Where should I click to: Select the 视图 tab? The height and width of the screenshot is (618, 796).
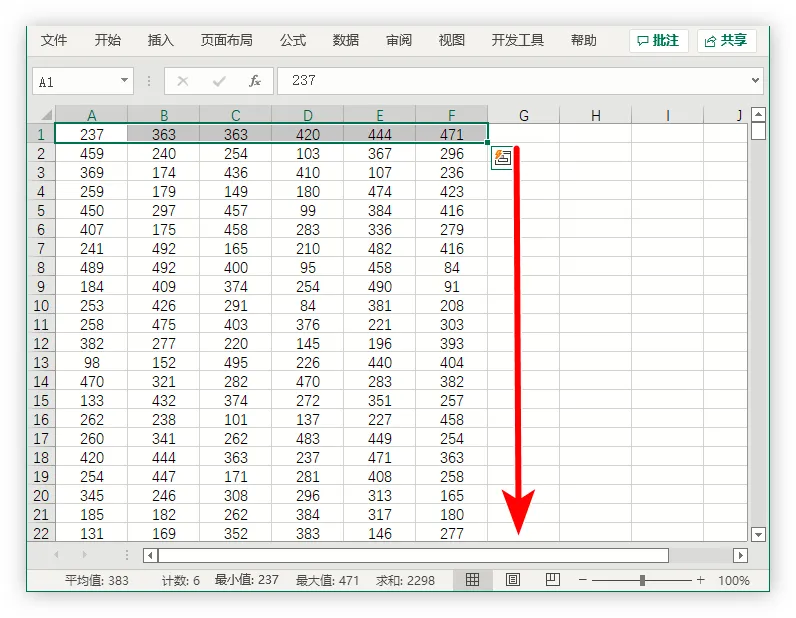click(x=452, y=40)
